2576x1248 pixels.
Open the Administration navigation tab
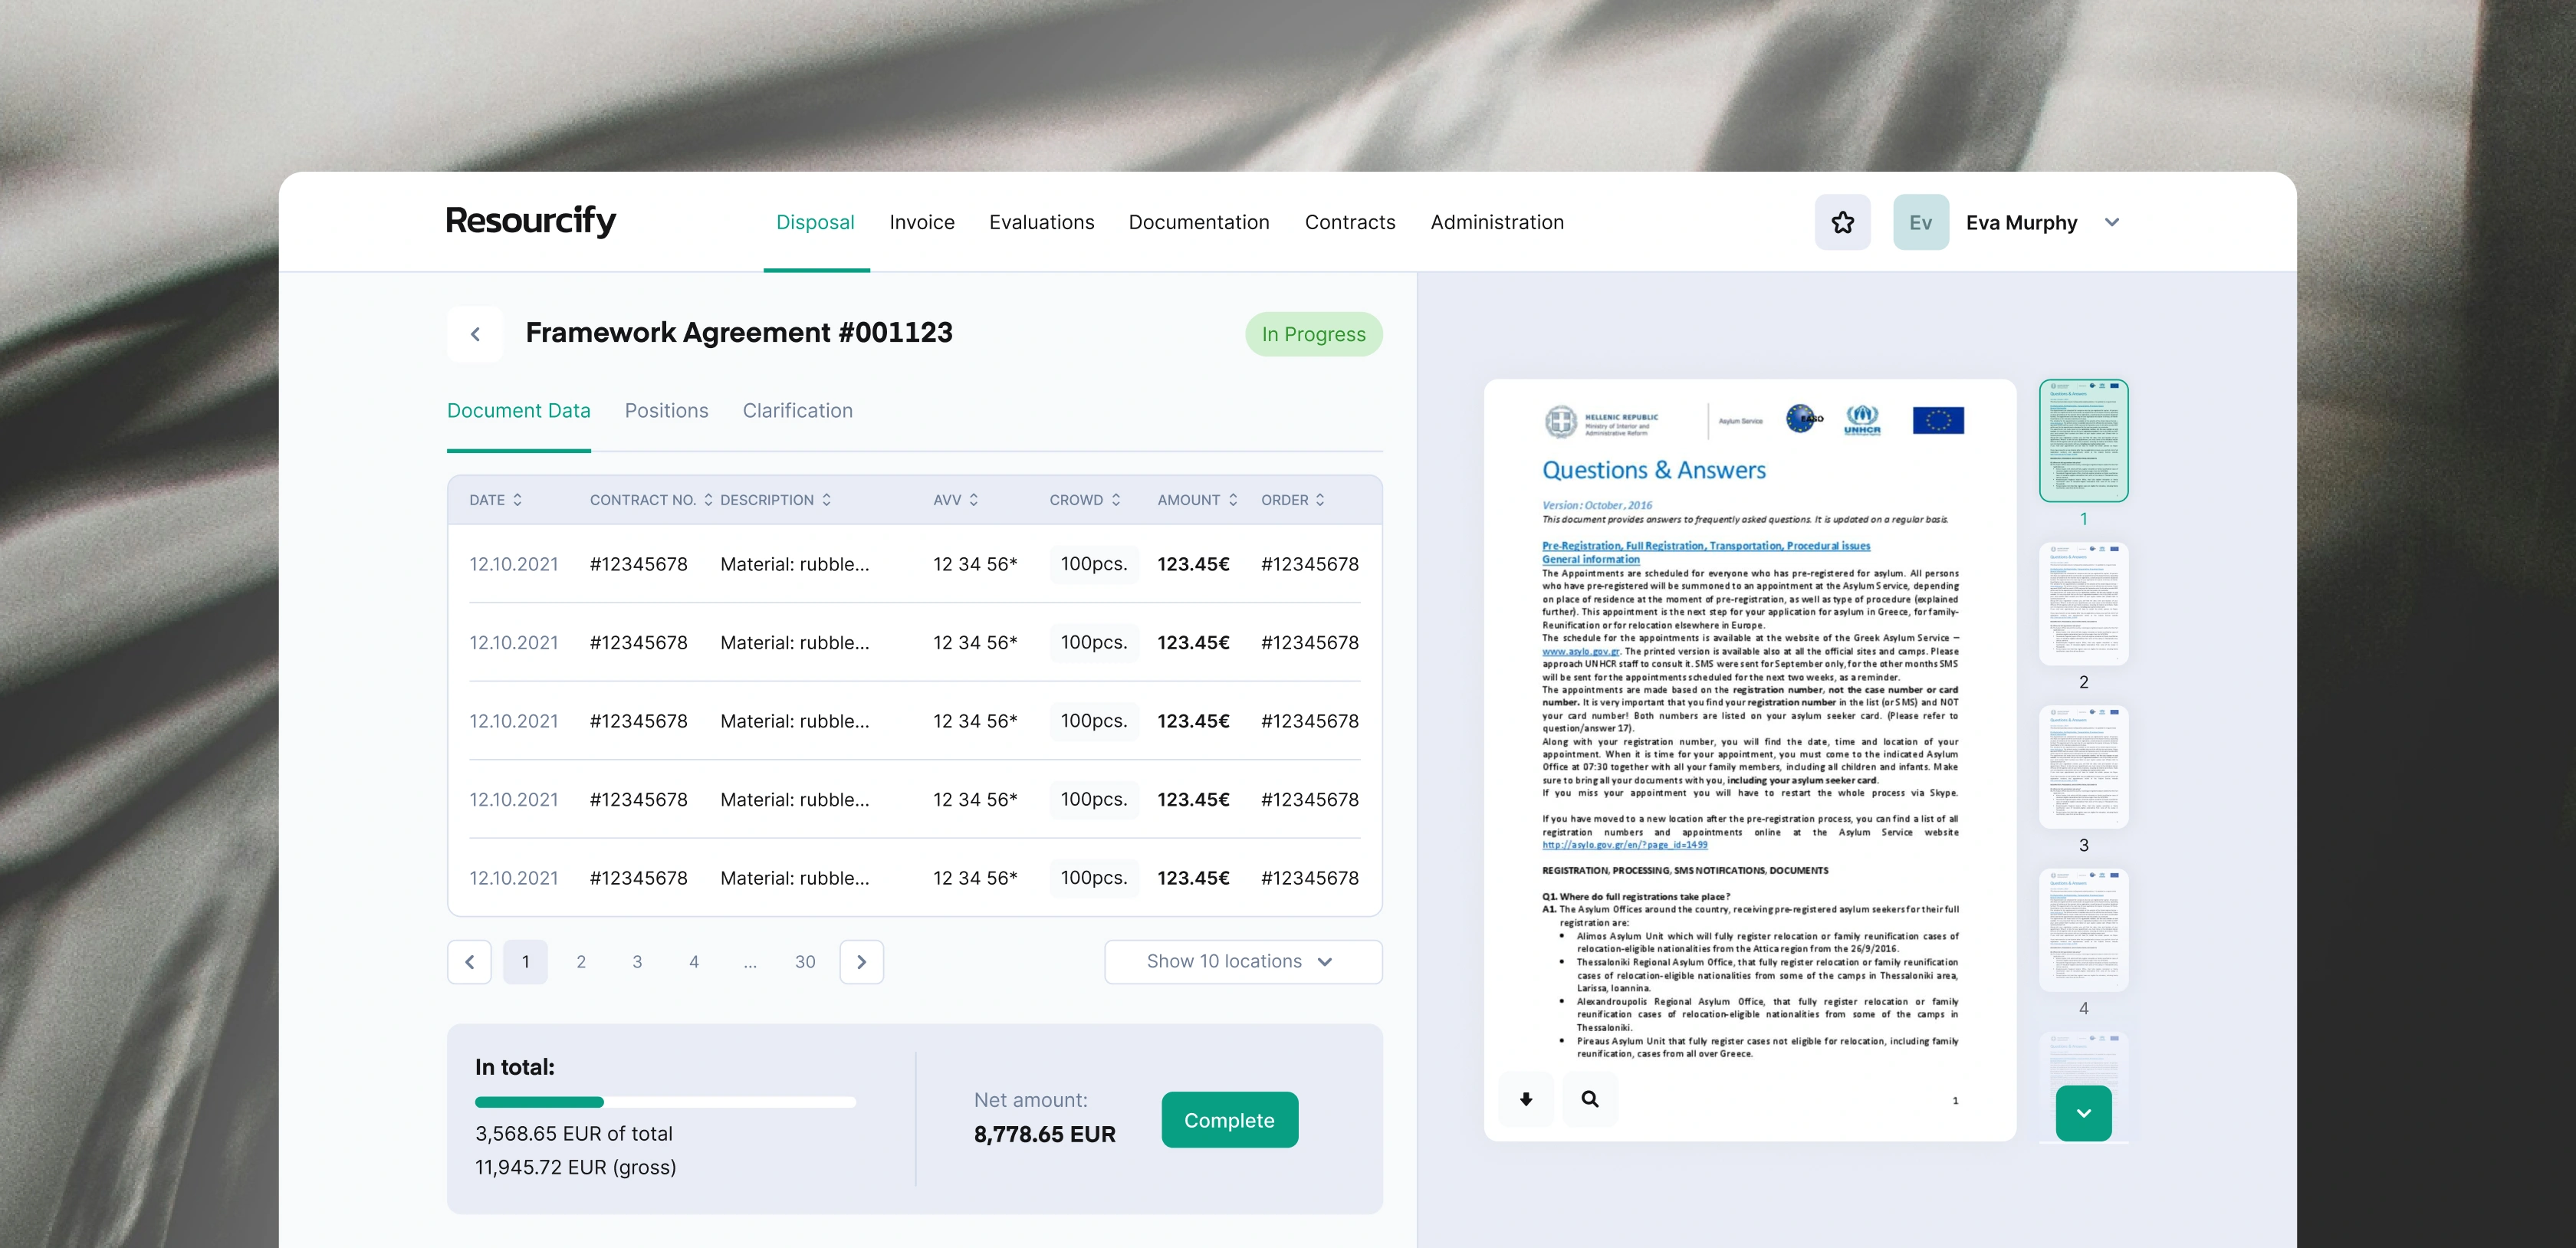pos(1497,222)
